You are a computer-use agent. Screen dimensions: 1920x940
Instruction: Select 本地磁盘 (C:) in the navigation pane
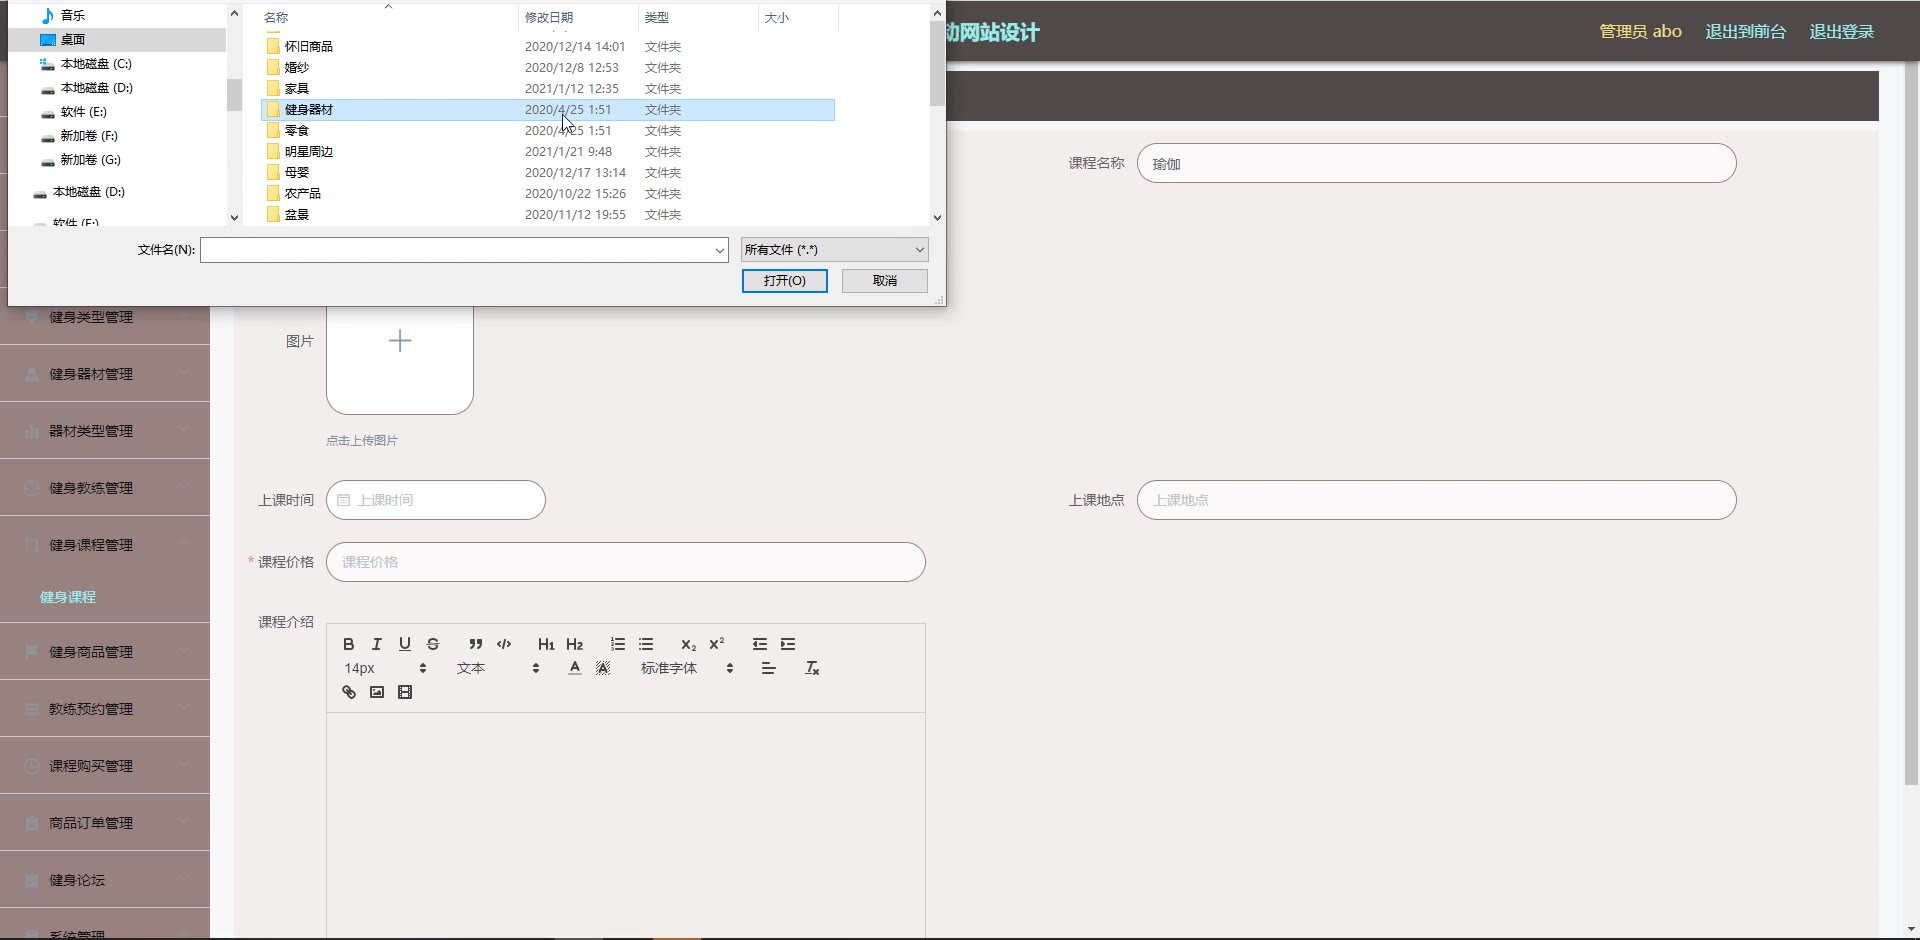tap(96, 64)
